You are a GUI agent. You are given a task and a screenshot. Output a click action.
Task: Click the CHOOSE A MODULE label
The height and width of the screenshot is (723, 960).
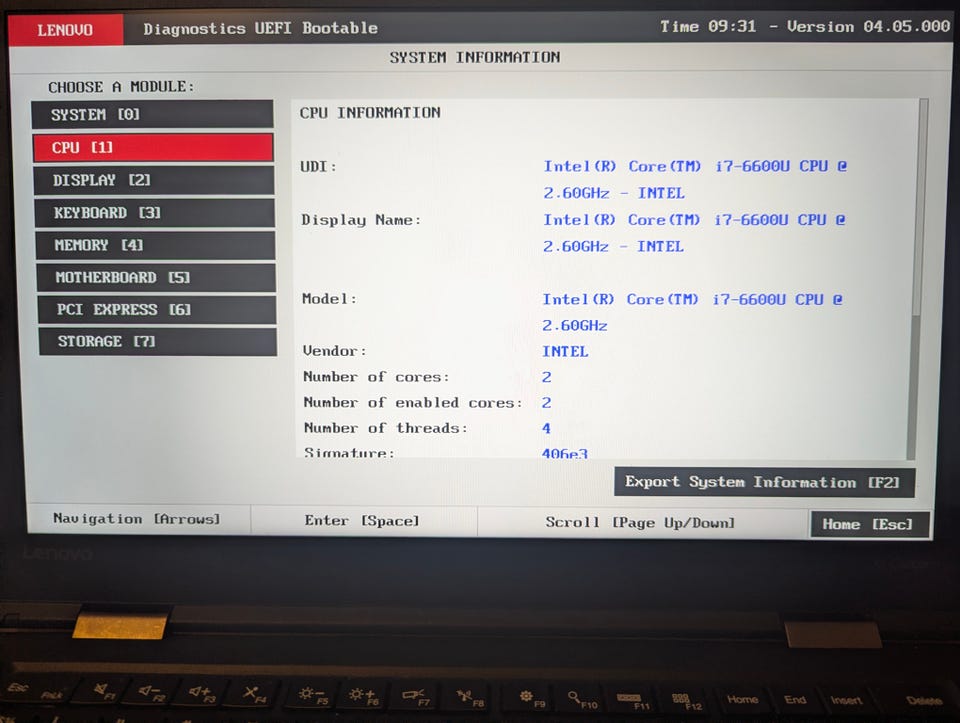point(121,87)
